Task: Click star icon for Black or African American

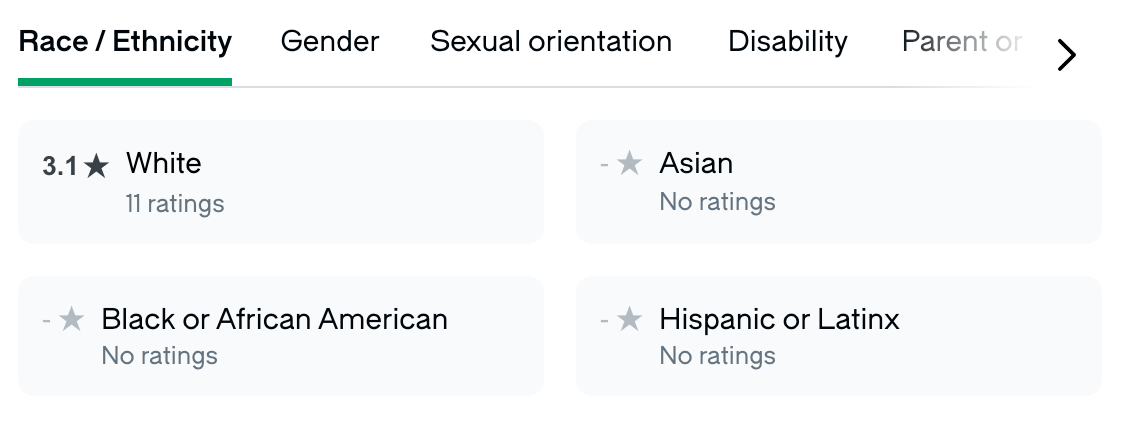Action: coord(71,320)
